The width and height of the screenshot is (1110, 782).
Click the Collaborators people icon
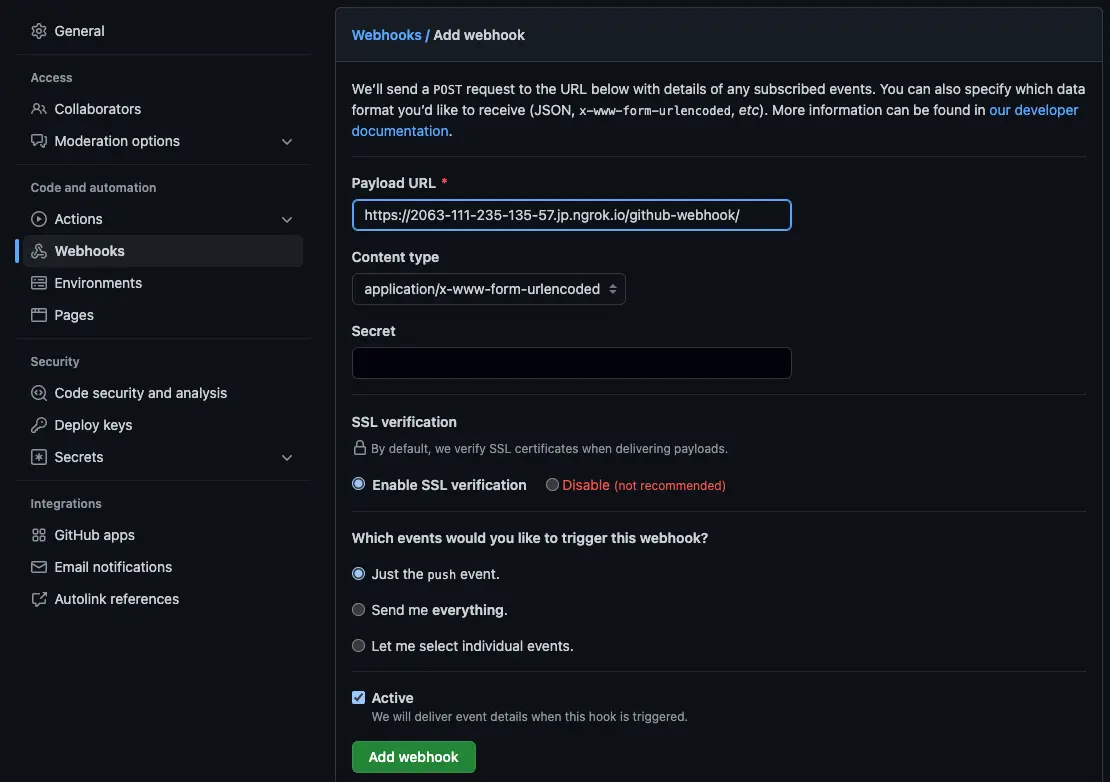39,109
